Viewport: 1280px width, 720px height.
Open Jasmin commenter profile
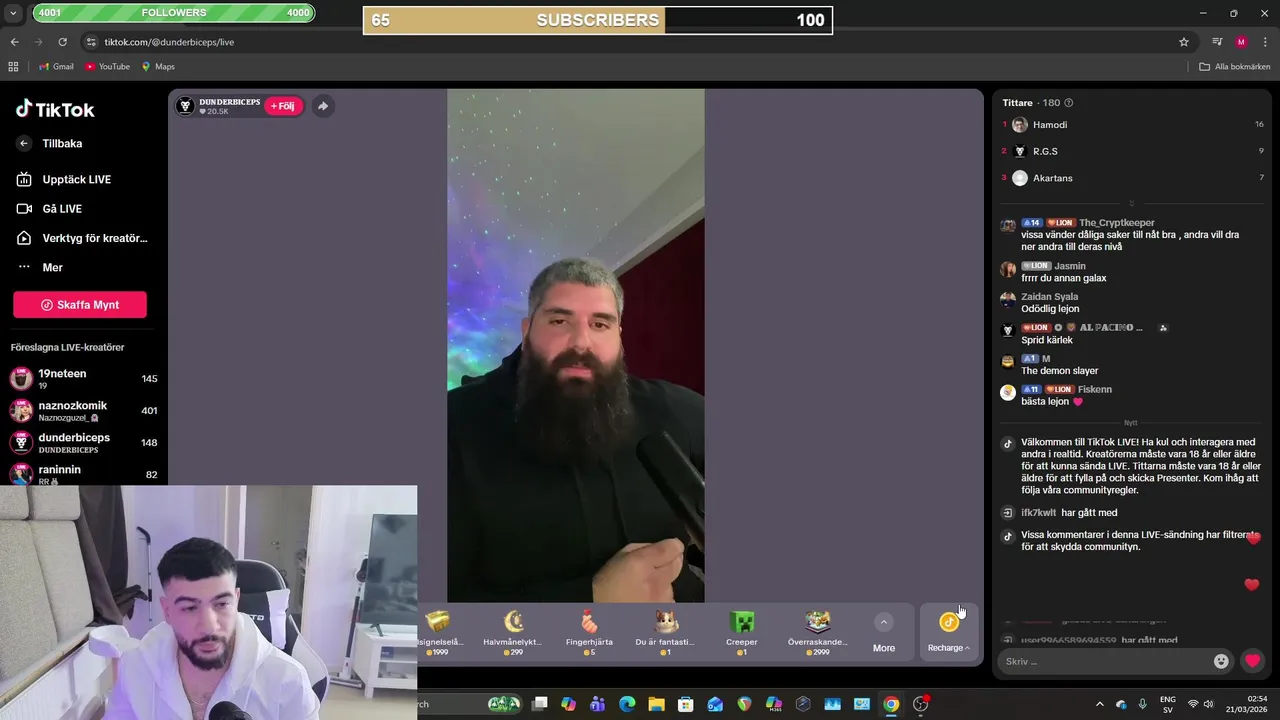point(1069,266)
